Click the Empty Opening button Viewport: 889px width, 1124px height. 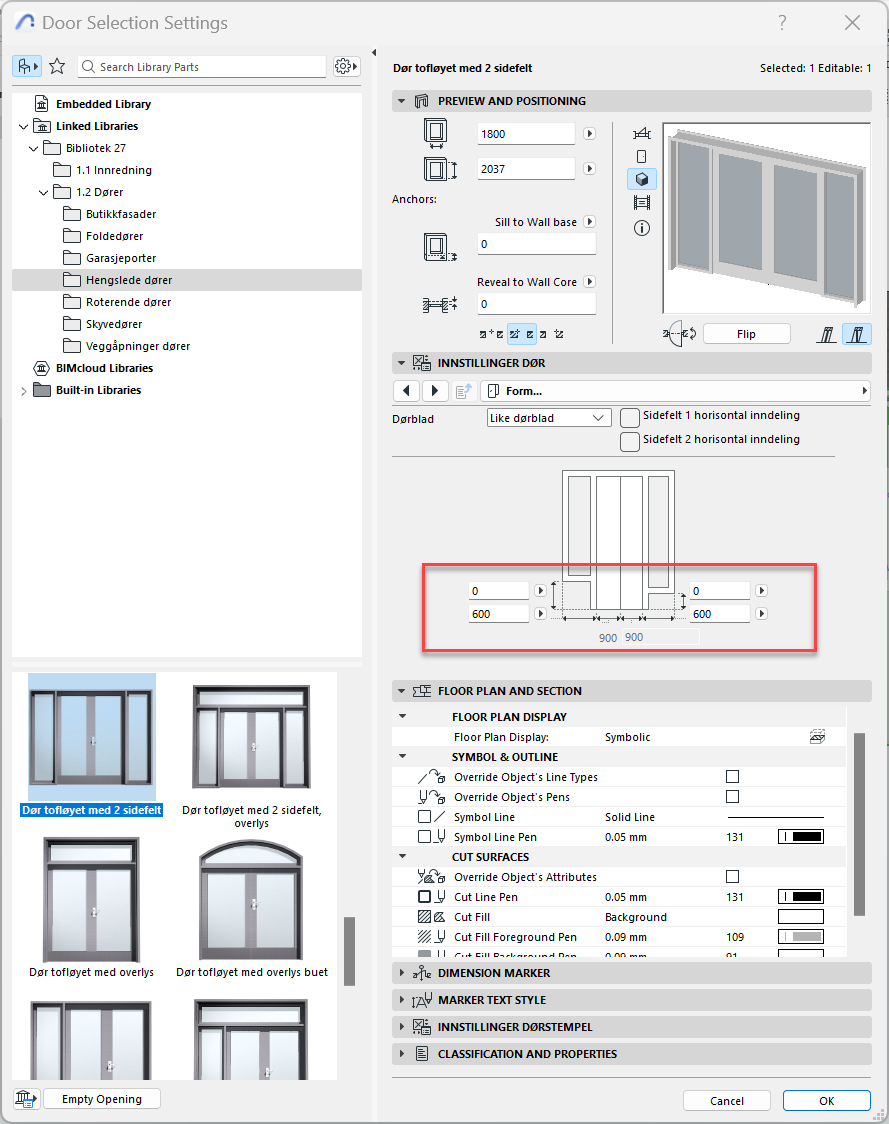[102, 1099]
